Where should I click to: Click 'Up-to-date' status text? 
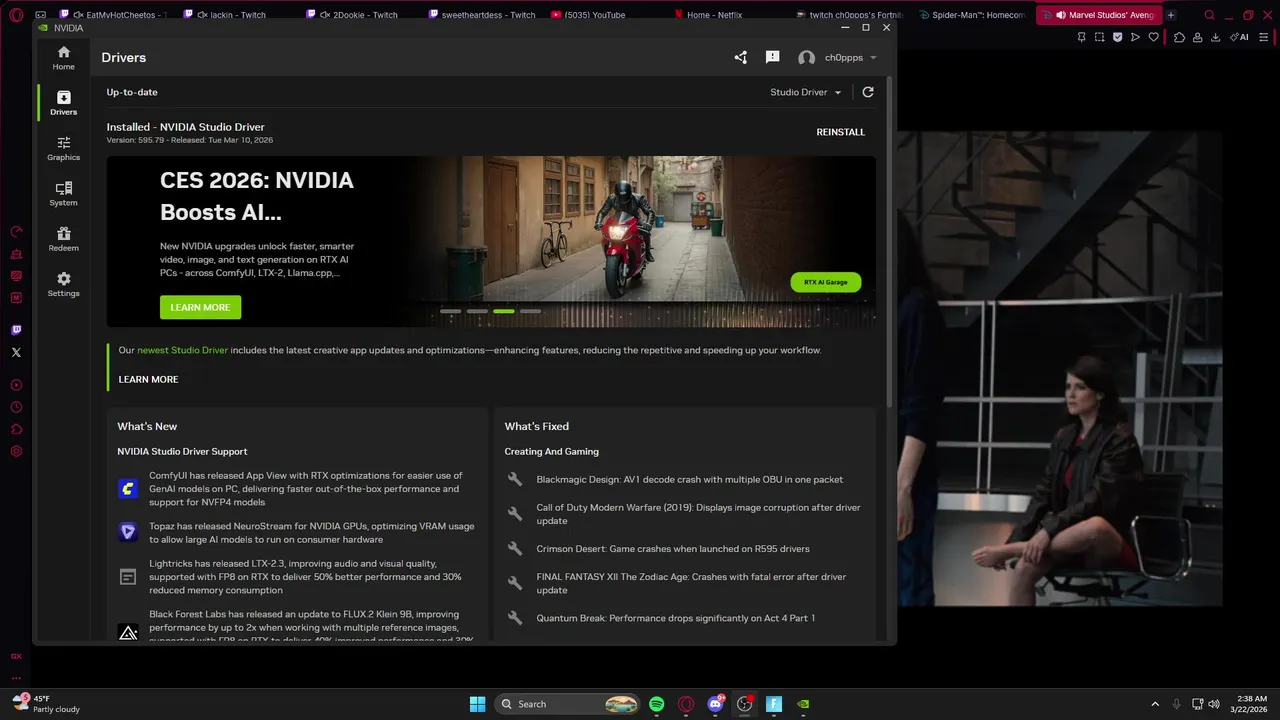(132, 92)
